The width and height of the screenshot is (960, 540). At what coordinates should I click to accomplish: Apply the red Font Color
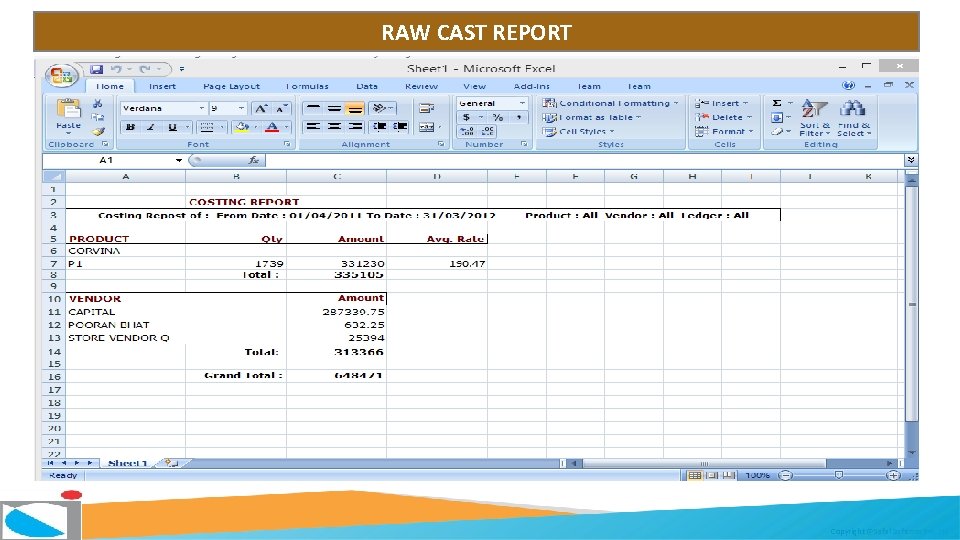272,127
